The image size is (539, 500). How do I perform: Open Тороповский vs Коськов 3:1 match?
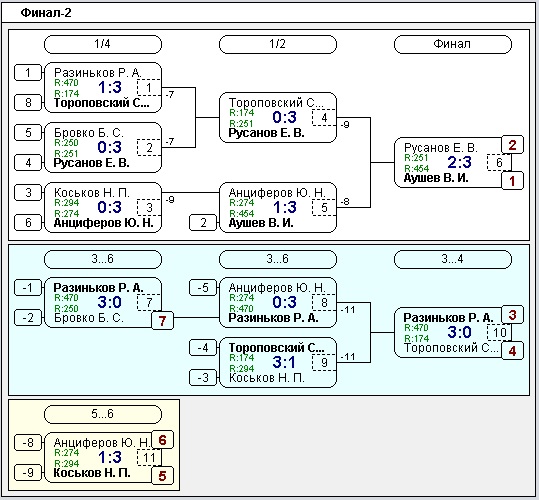(x=278, y=363)
